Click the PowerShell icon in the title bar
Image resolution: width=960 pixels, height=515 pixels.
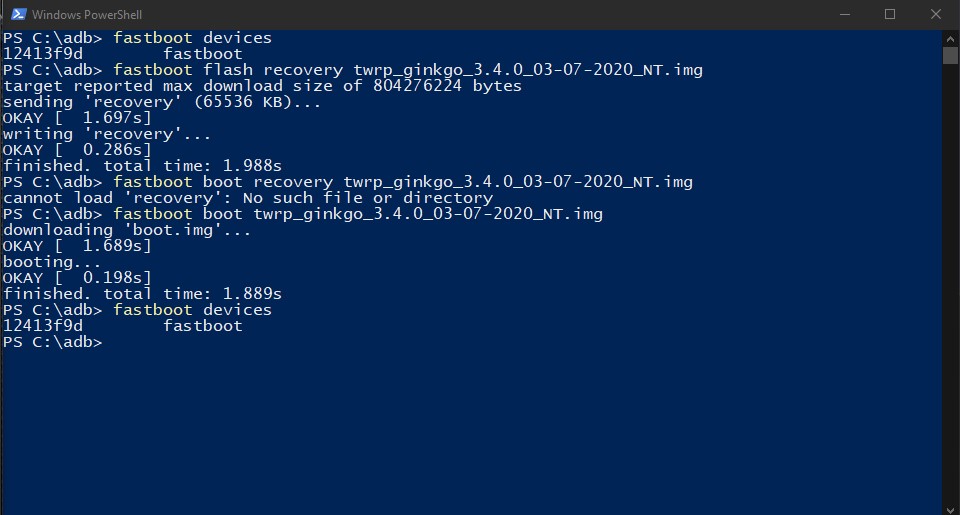coord(17,15)
